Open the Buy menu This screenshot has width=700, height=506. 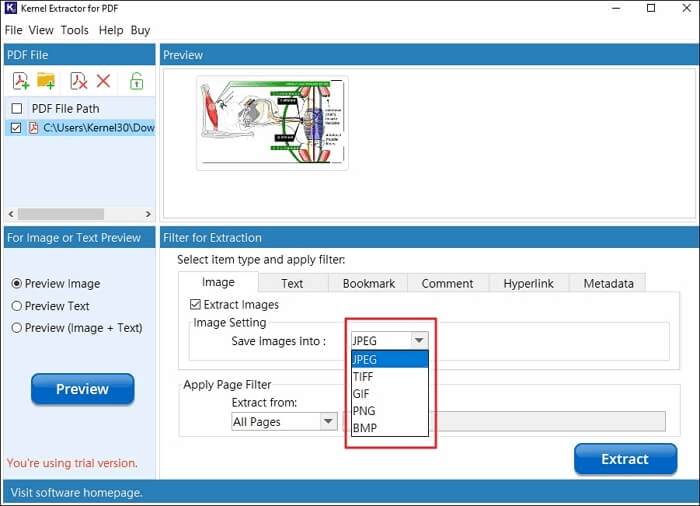140,30
